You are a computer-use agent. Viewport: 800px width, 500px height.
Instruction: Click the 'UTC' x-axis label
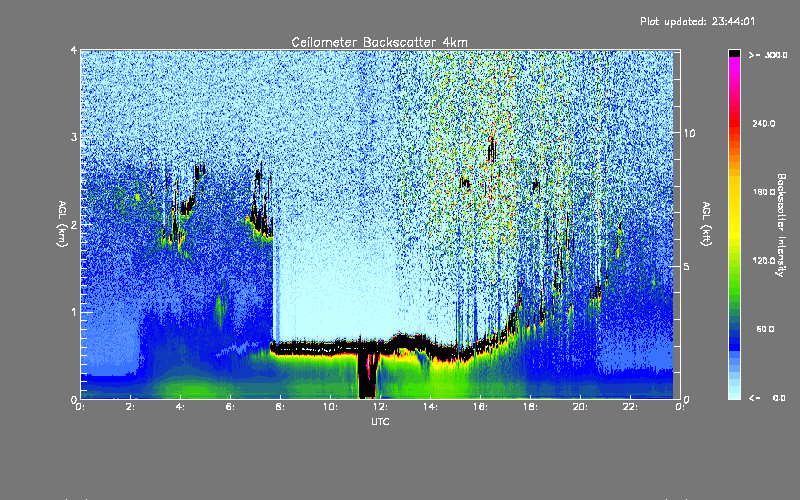380,421
